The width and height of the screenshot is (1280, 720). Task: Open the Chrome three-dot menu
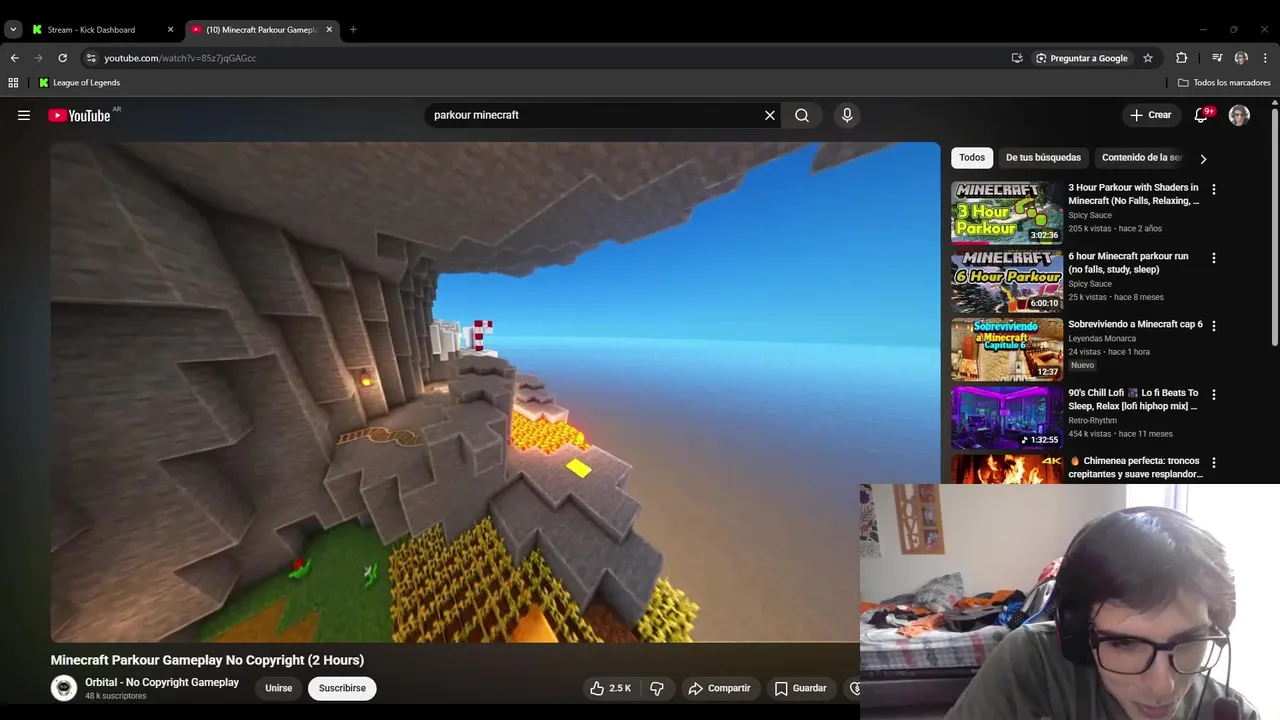pos(1265,58)
